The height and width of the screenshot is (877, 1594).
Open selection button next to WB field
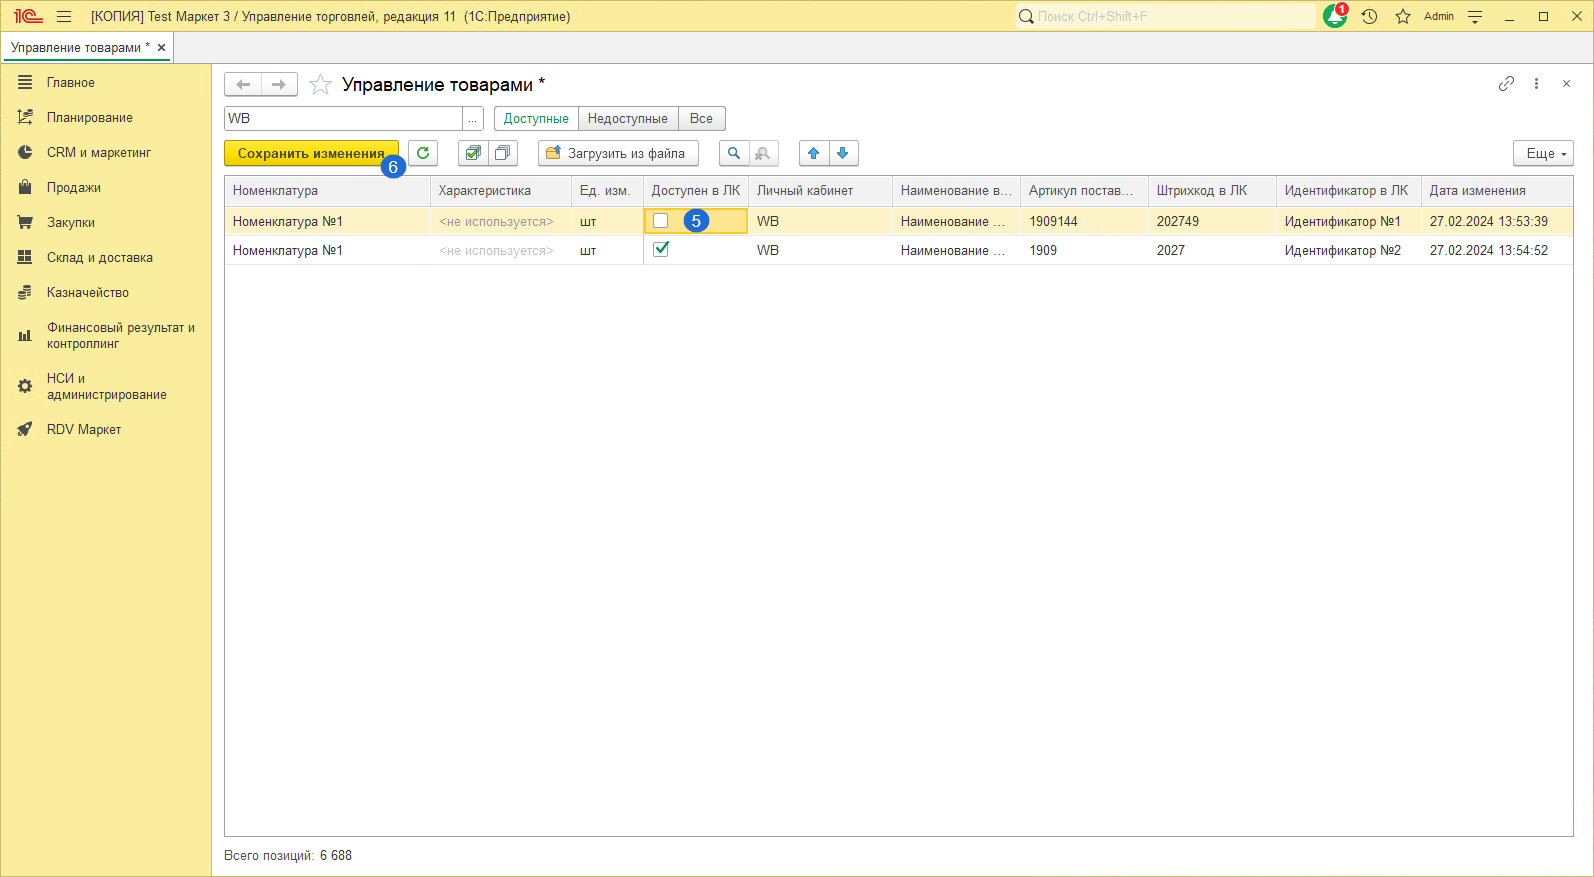tap(473, 119)
